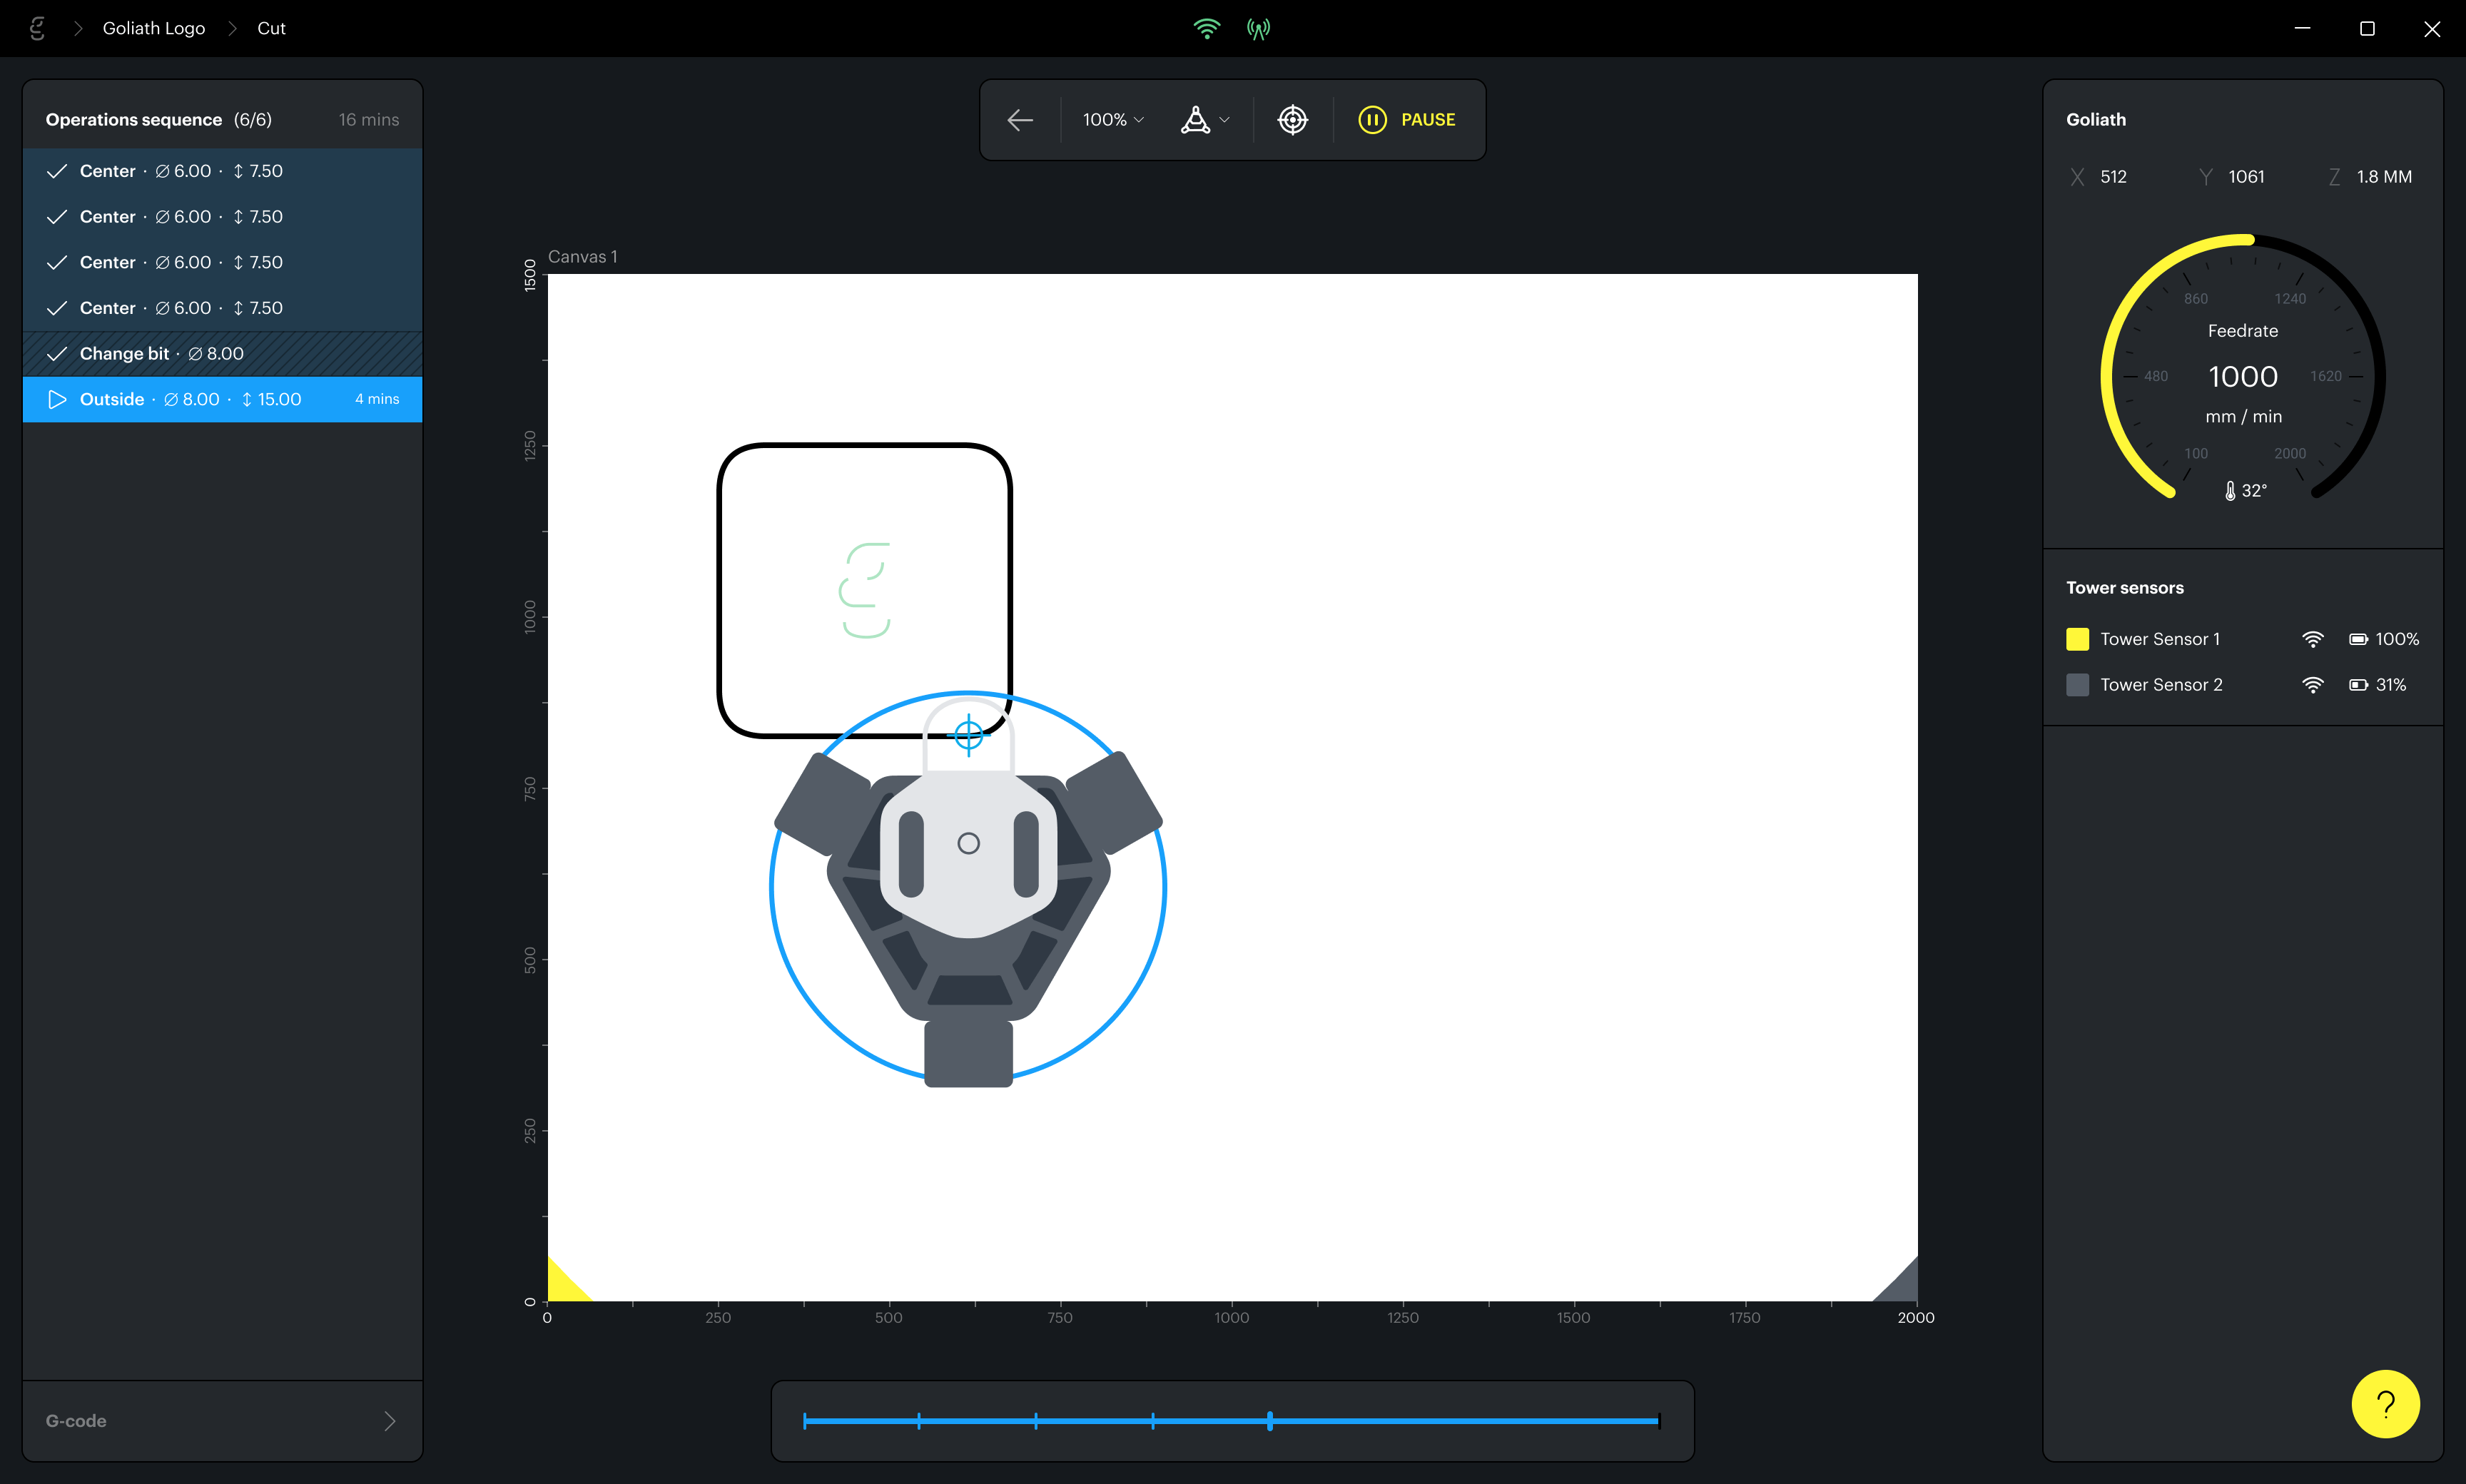This screenshot has height=1484, width=2466.
Task: Click the target crosshair recenter icon
Action: tap(1292, 120)
